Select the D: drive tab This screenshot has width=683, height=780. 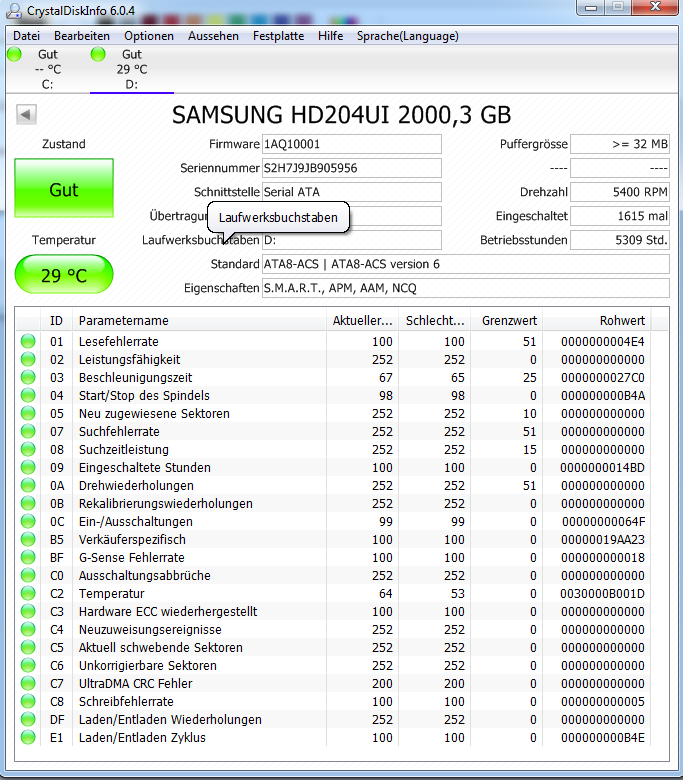point(132,69)
